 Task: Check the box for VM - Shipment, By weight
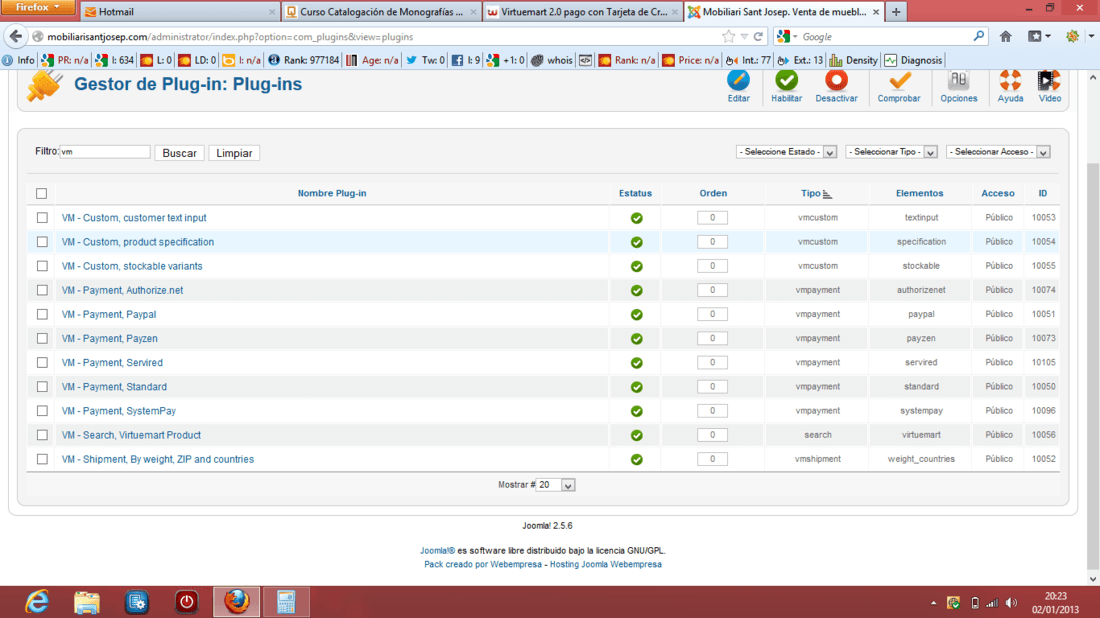42,459
